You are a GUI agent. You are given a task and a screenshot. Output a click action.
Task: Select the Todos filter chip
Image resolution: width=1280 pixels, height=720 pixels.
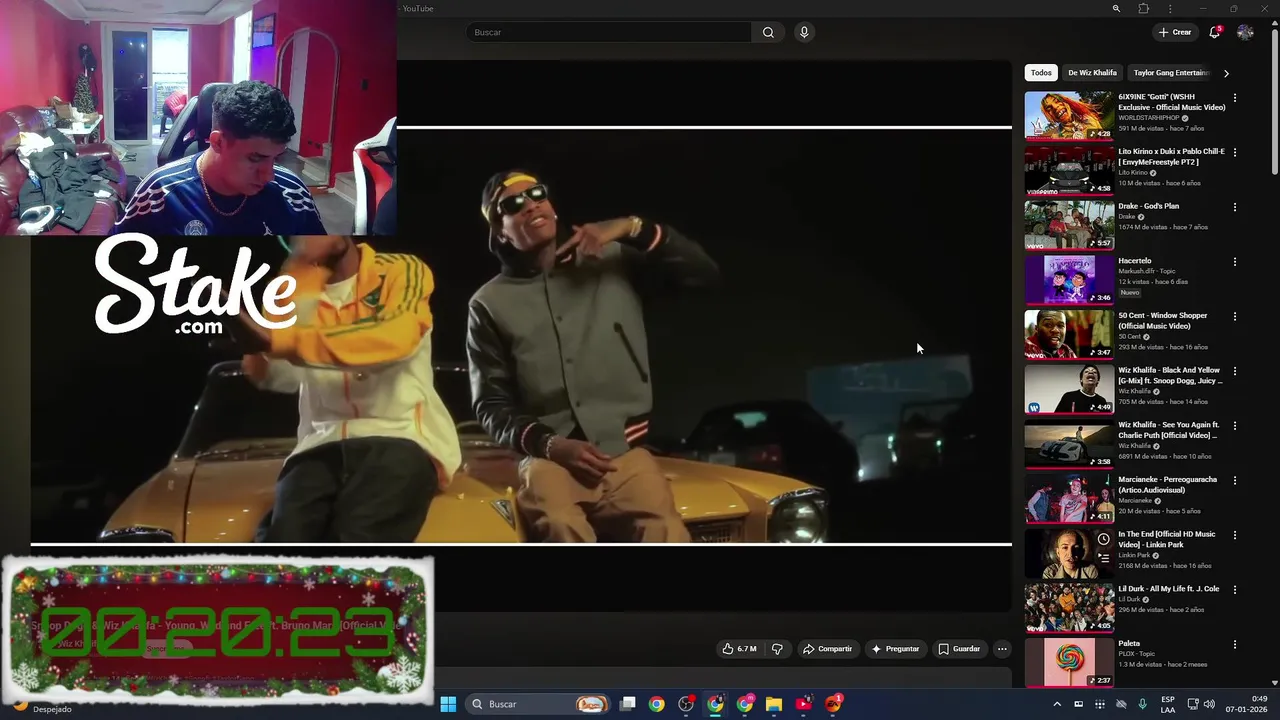(1041, 73)
